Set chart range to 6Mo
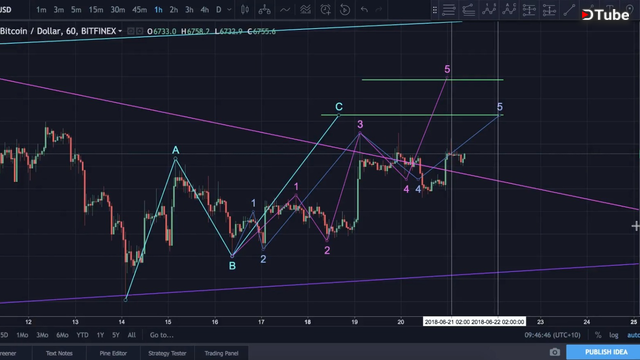640x360 pixels. 62,335
